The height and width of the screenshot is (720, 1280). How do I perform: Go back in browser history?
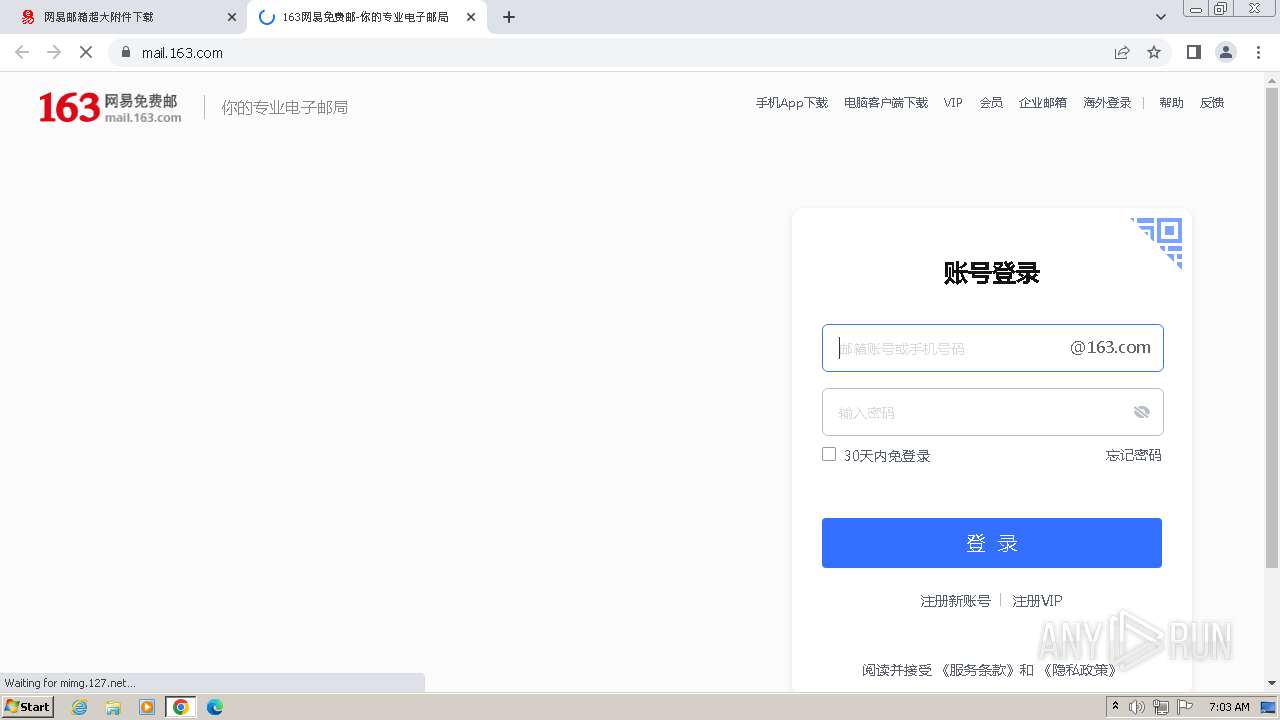[x=22, y=52]
